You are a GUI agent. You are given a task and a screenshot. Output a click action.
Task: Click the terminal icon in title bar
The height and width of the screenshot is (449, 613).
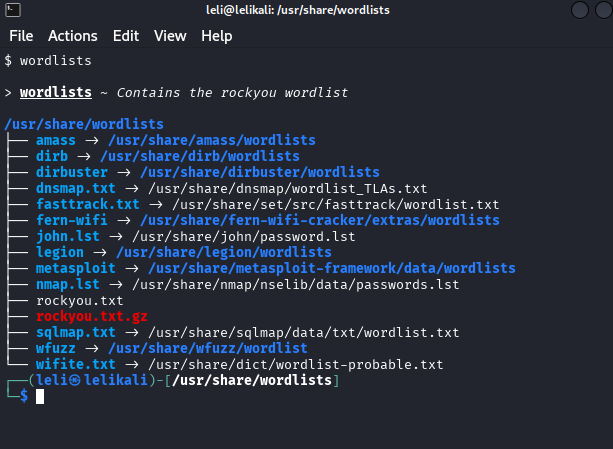tap(13, 10)
